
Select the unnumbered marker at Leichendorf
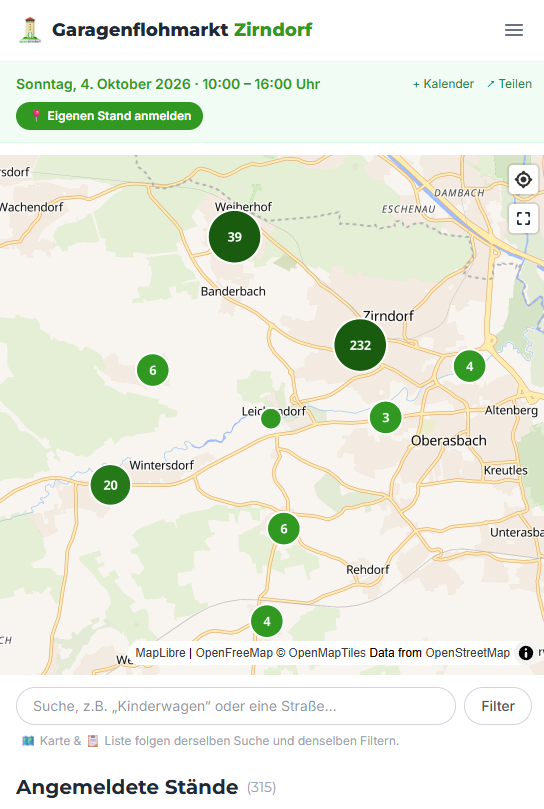[271, 418]
